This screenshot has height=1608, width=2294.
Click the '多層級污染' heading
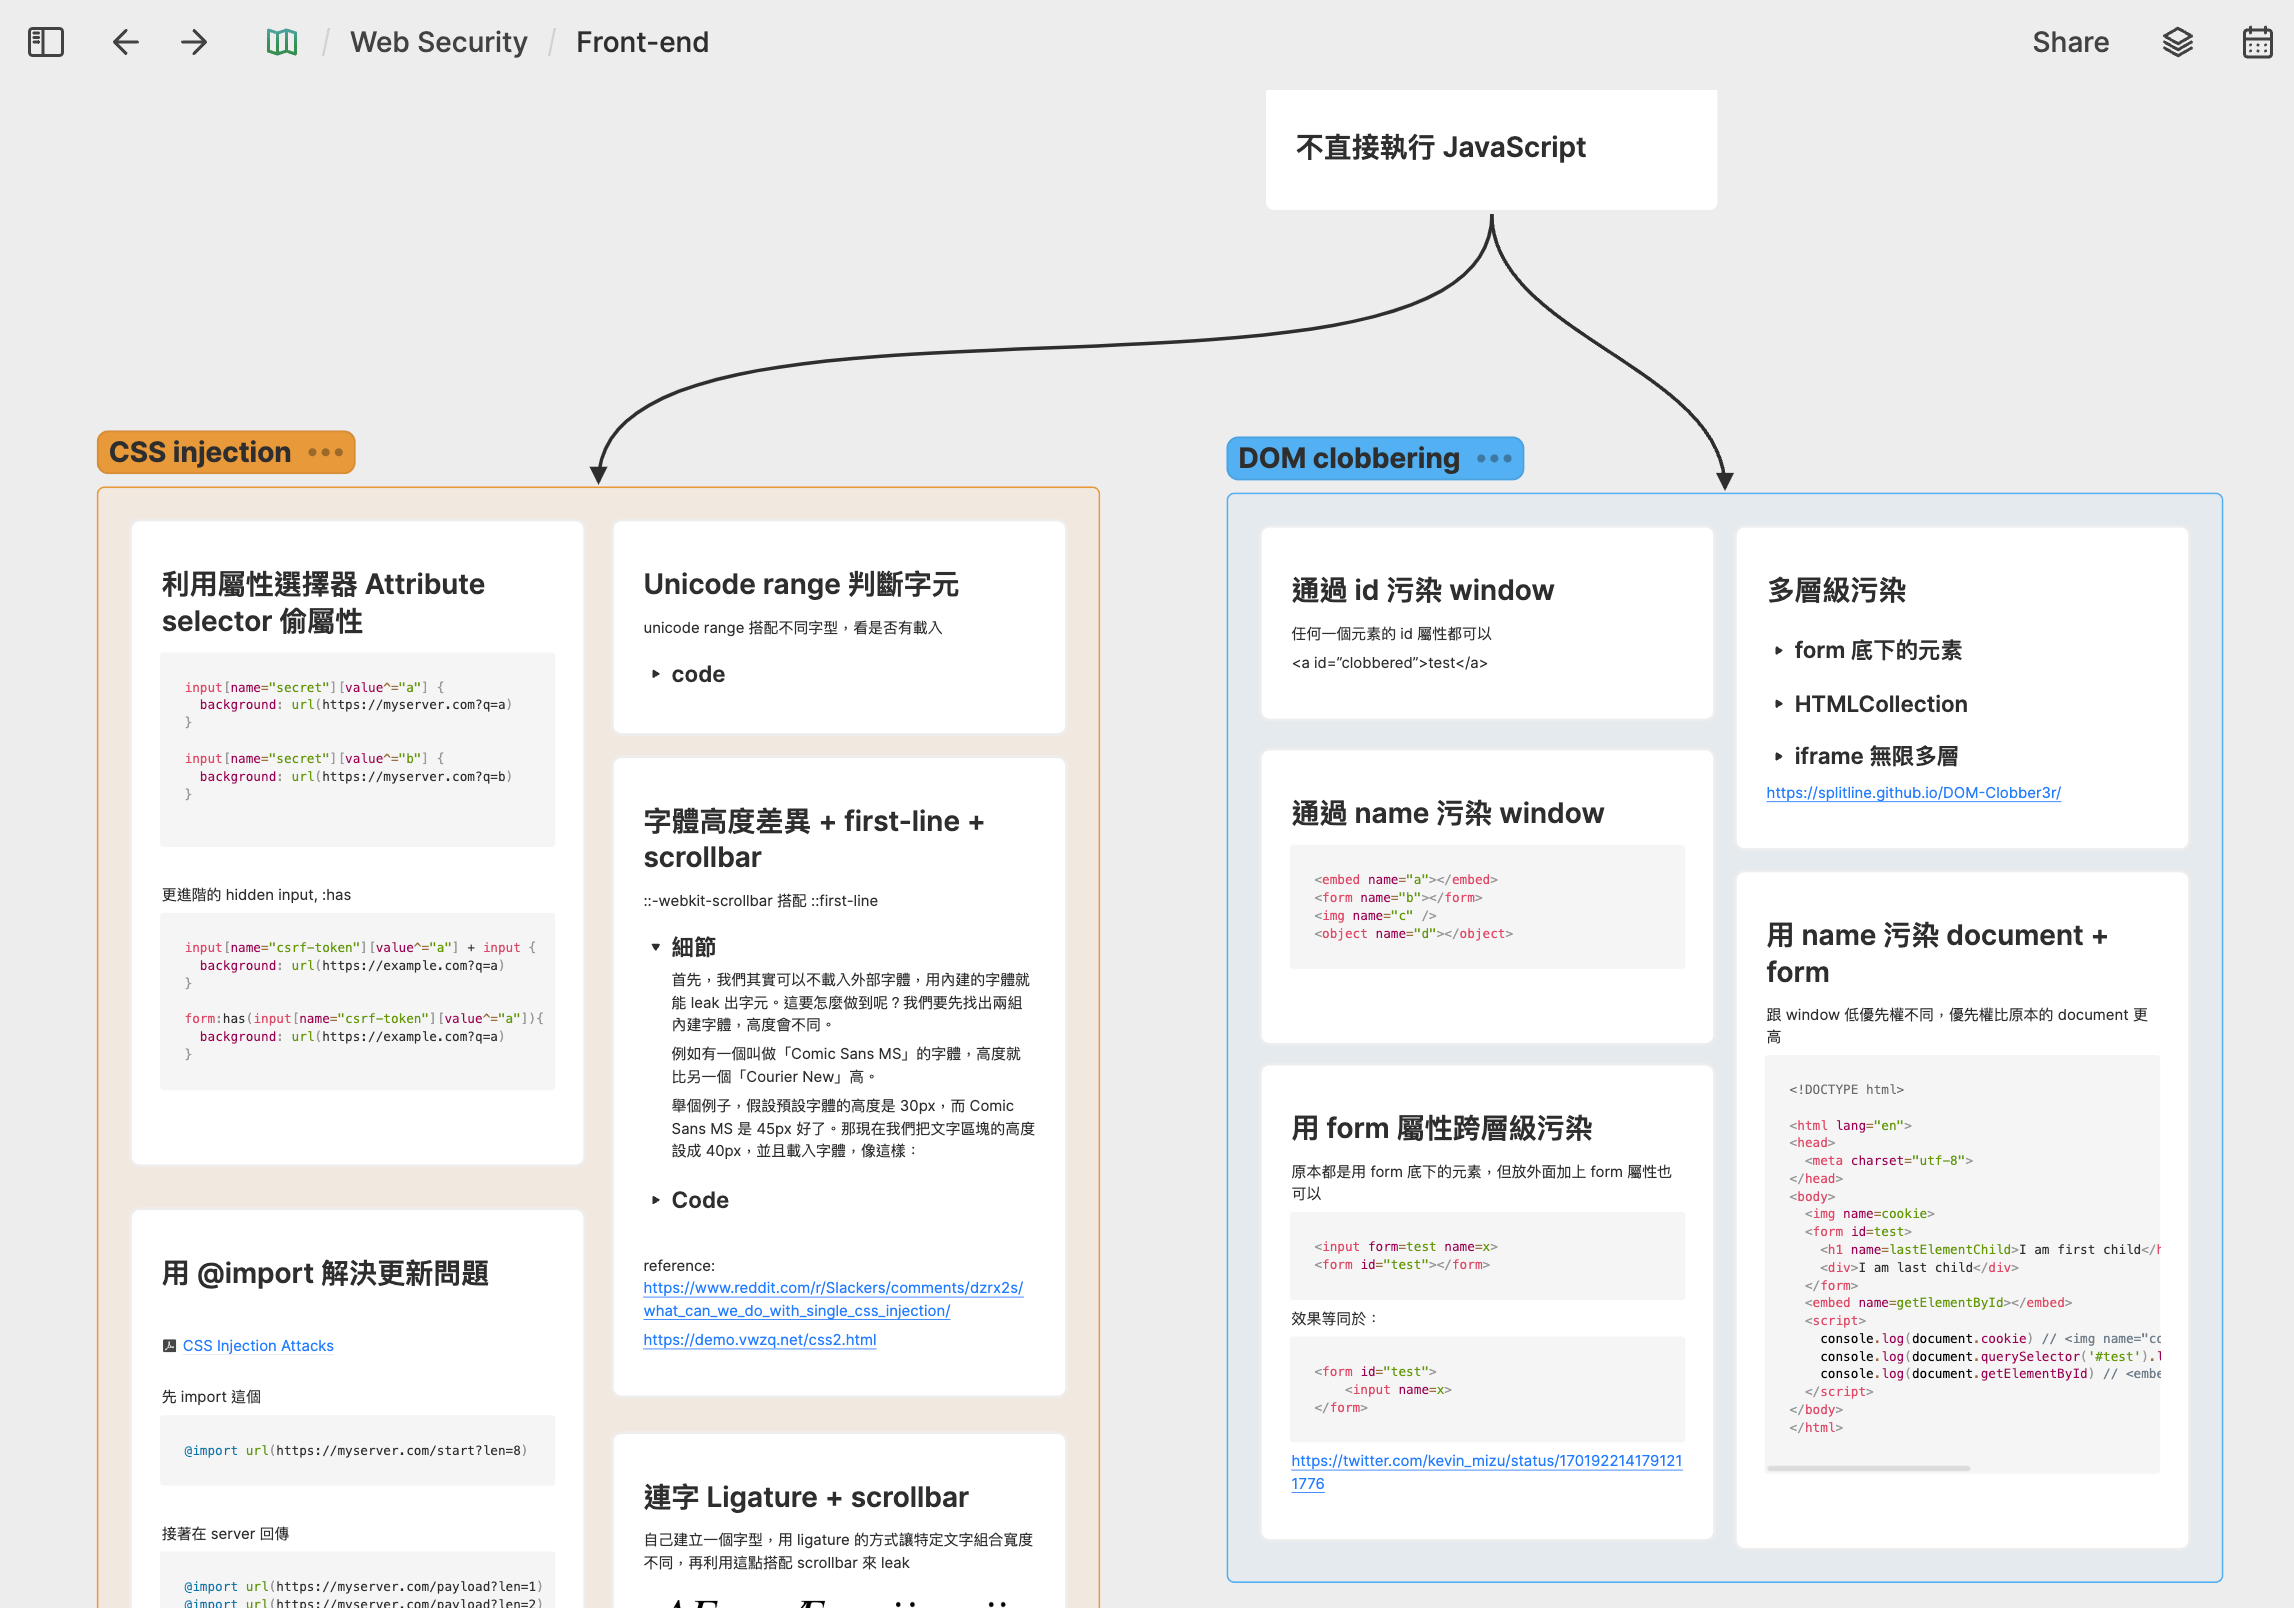(x=1836, y=590)
